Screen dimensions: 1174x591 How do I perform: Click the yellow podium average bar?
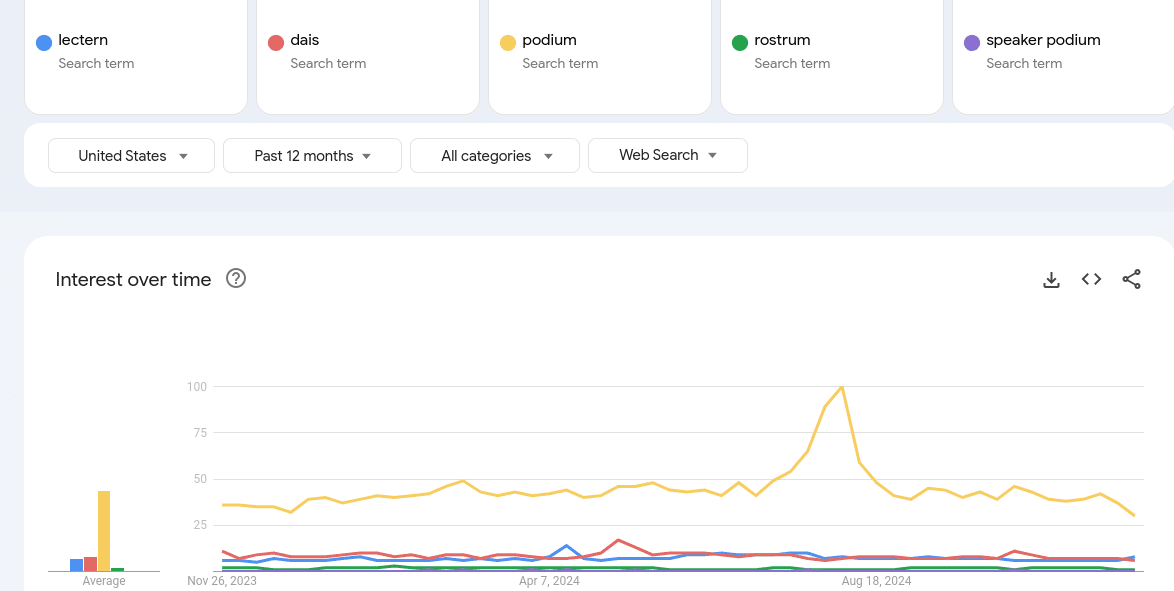click(104, 530)
